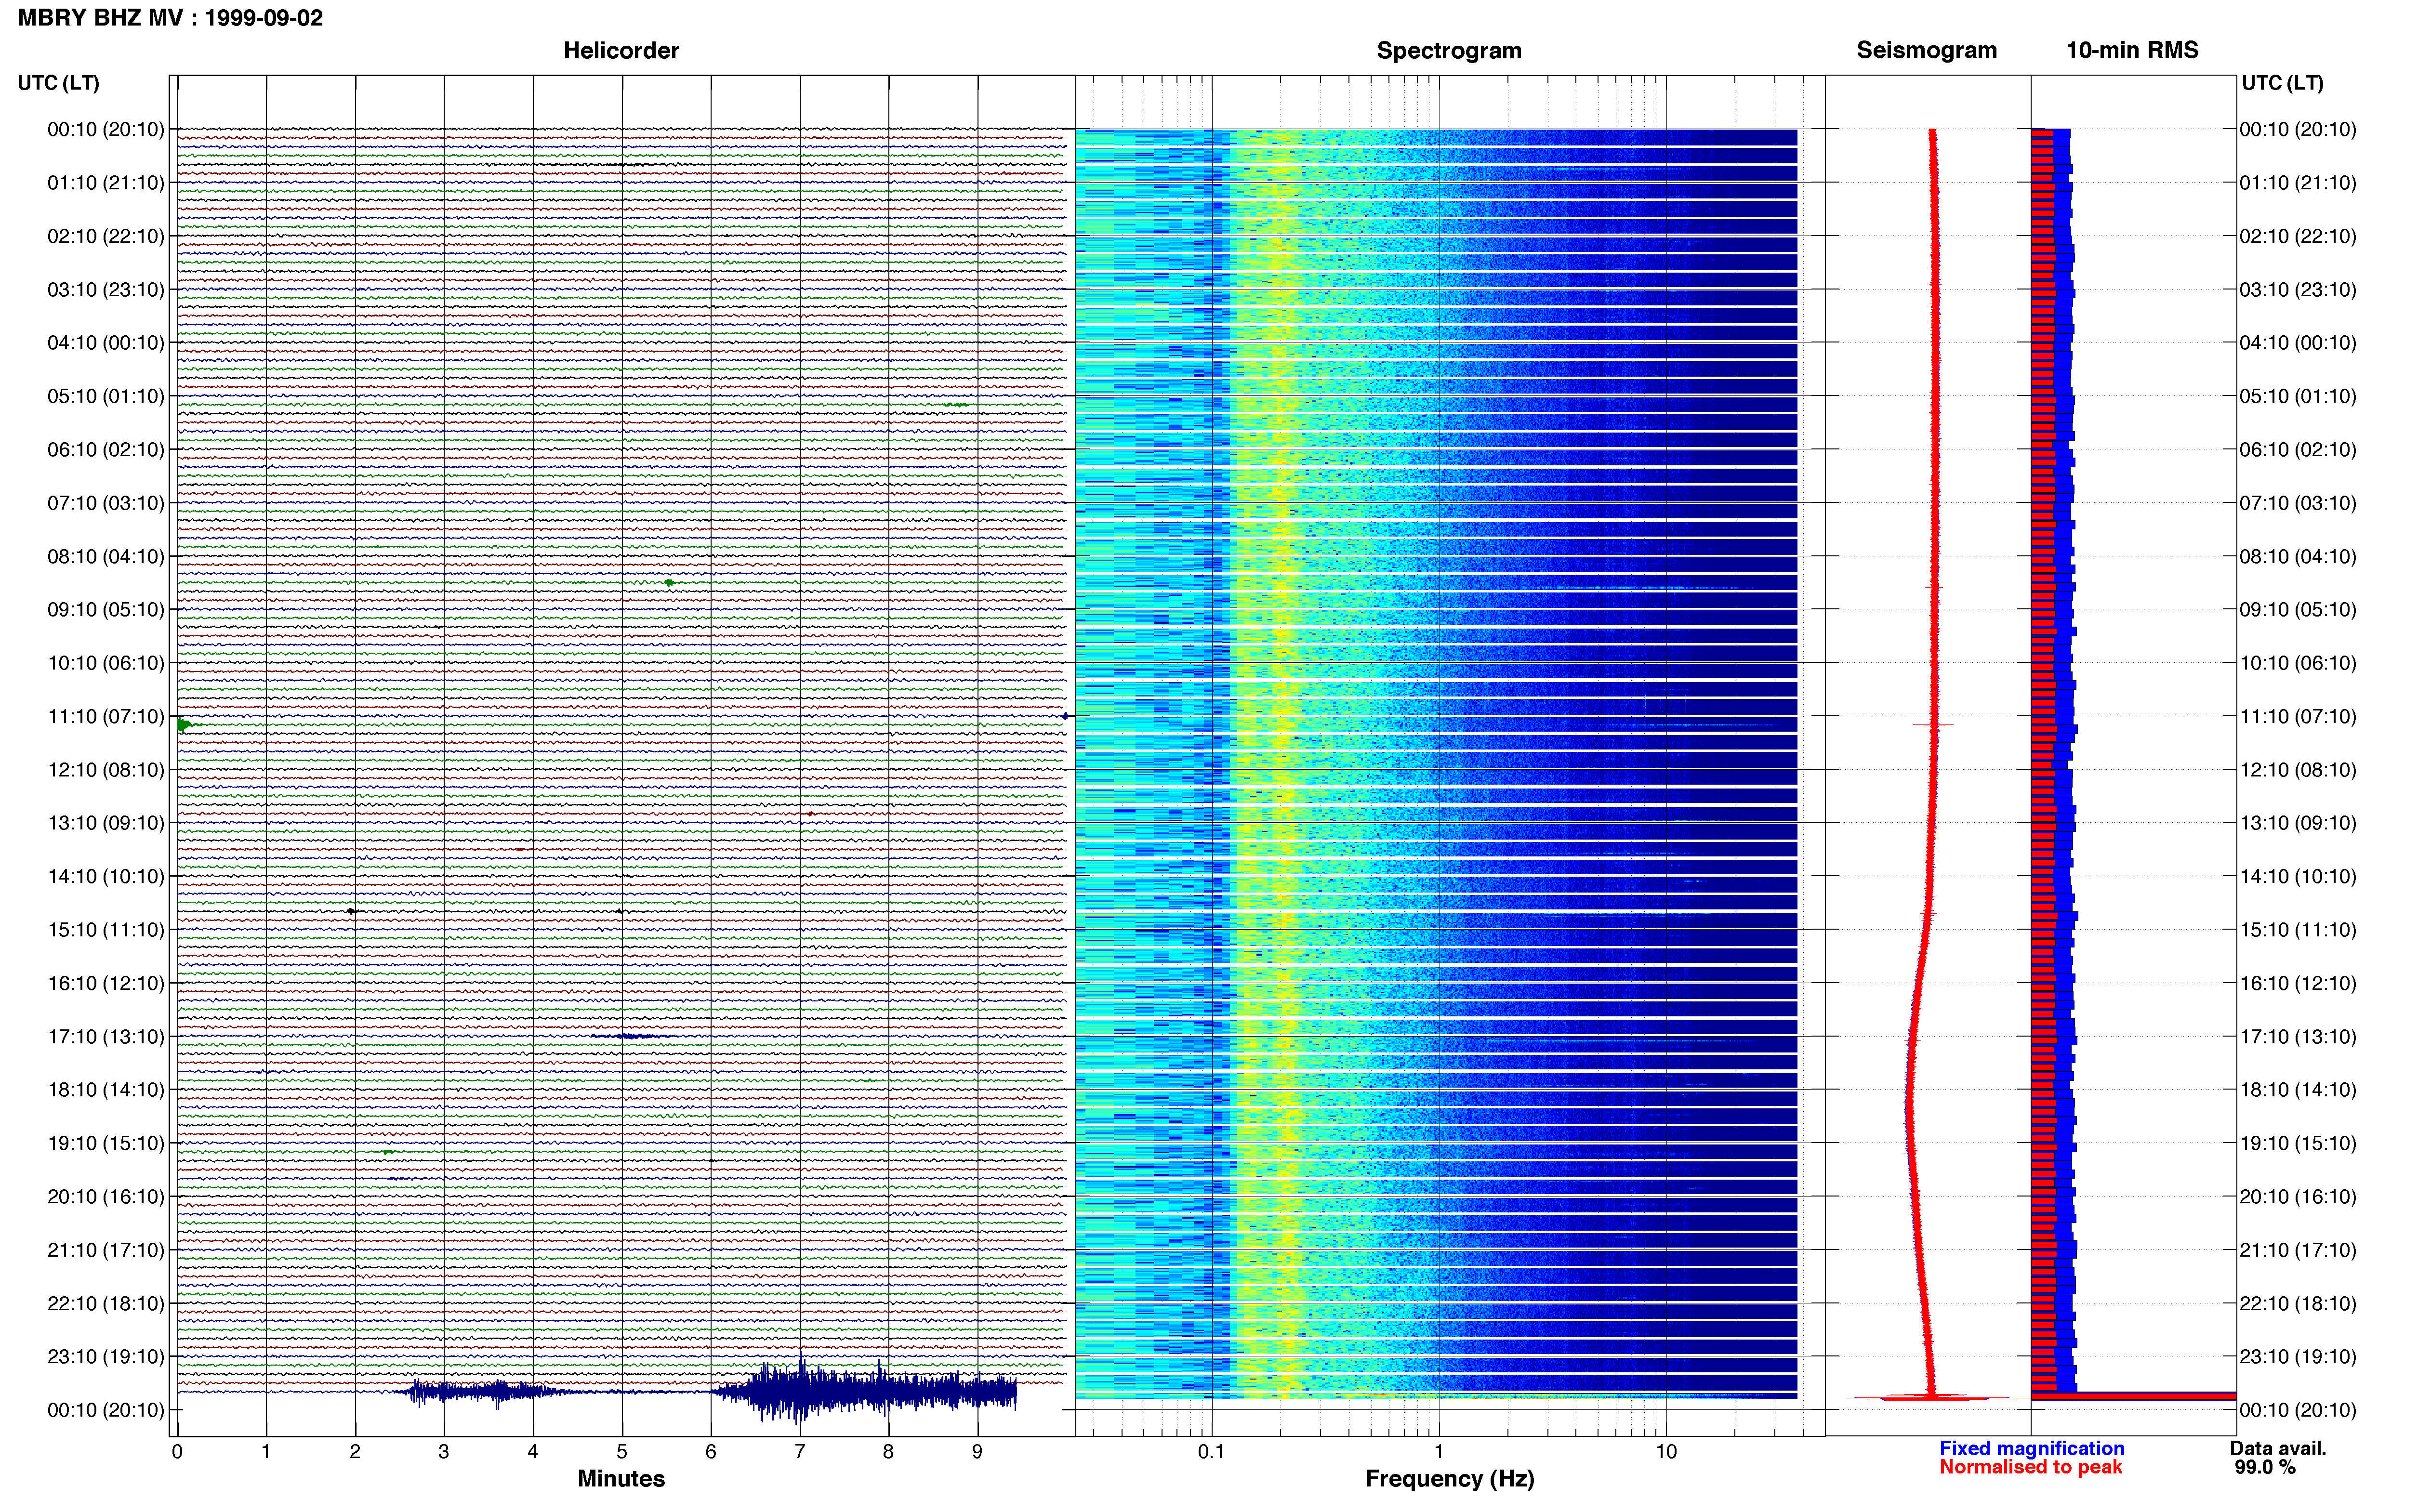Click the left 05:10 (01:10) time label
This screenshot has width=2418, height=1512.
(x=106, y=396)
